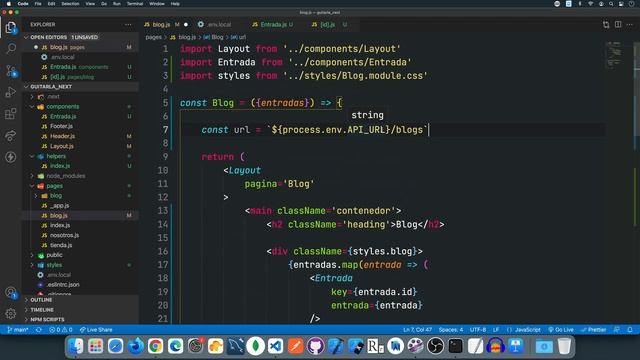Screen dimensions: 640x360
Task: Click Spaces: 4 indentation setting
Action: pos(451,330)
